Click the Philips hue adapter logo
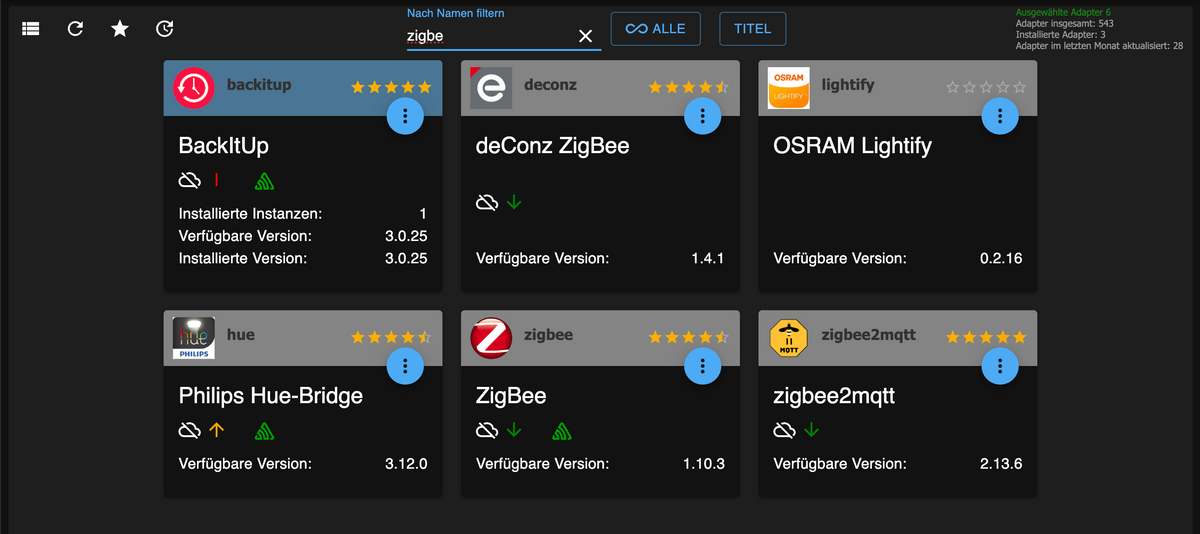1200x534 pixels. [x=194, y=338]
